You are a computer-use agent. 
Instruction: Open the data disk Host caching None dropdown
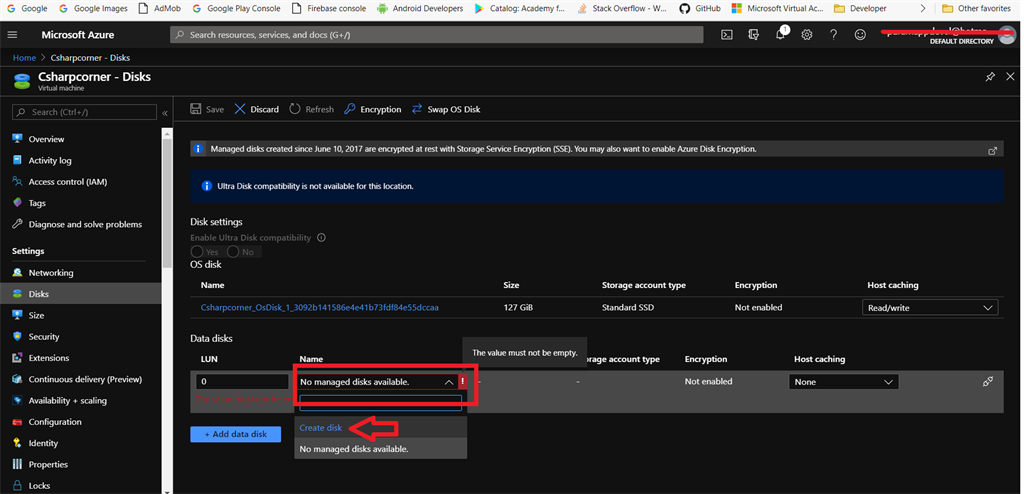tap(843, 382)
